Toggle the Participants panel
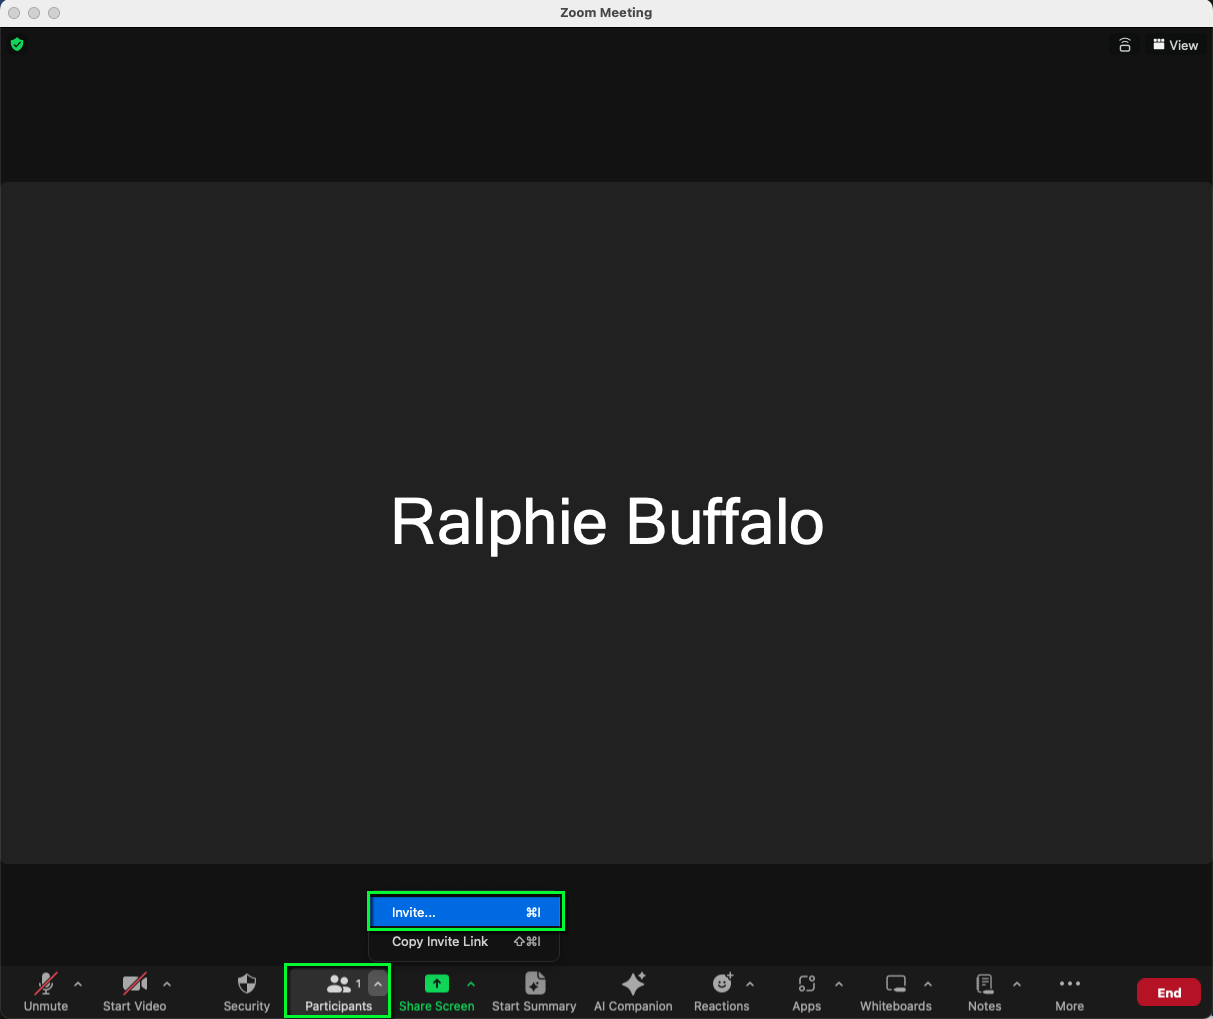 pos(338,985)
